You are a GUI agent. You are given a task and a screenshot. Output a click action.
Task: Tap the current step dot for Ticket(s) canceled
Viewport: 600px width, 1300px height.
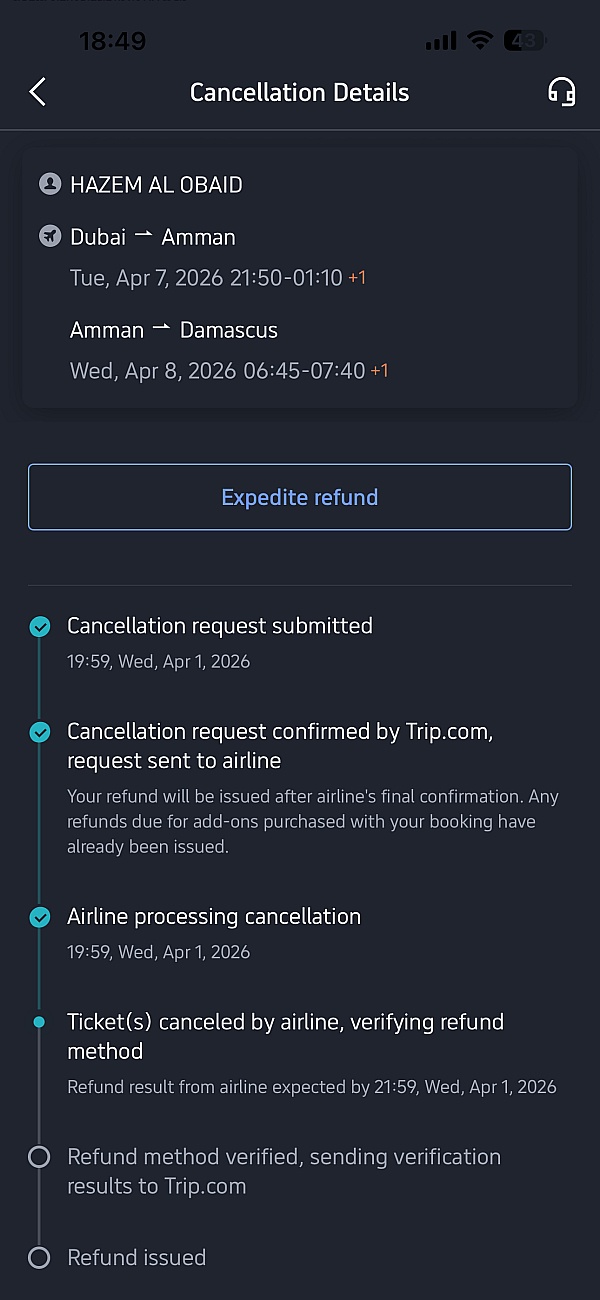(39, 1022)
